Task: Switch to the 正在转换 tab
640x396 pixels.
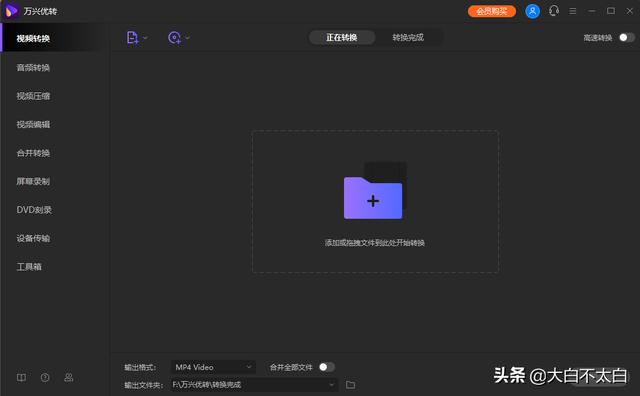Action: point(342,38)
